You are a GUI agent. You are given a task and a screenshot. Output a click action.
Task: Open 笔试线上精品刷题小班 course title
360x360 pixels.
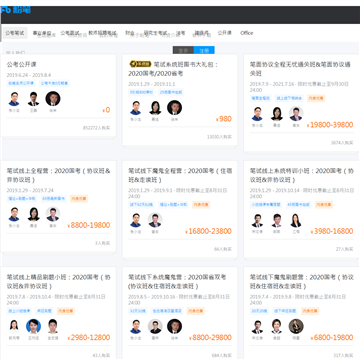click(x=59, y=282)
